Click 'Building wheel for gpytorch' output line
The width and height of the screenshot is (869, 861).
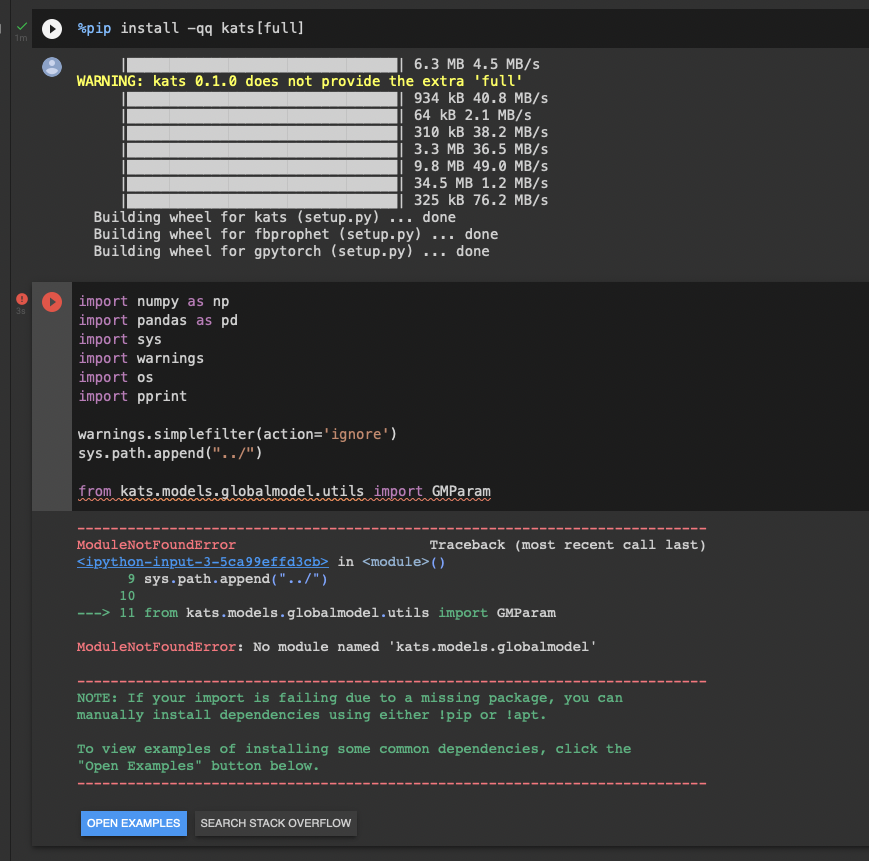coord(291,252)
